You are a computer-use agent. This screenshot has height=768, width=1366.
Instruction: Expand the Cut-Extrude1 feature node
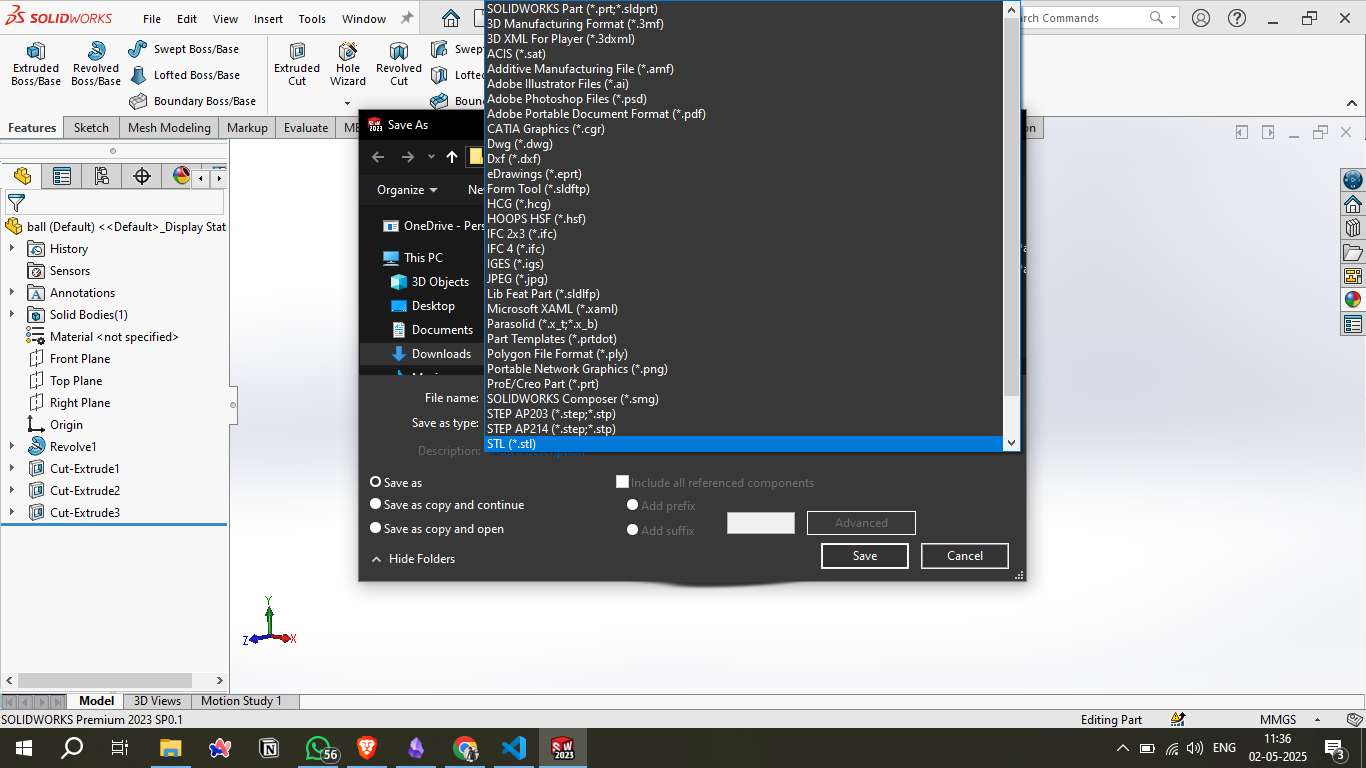point(12,469)
